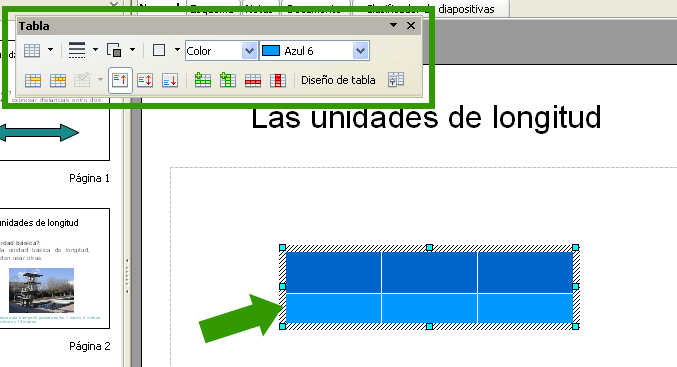Expand the Color fill type dropdown
Screen dimensions: 677x367
point(249,51)
